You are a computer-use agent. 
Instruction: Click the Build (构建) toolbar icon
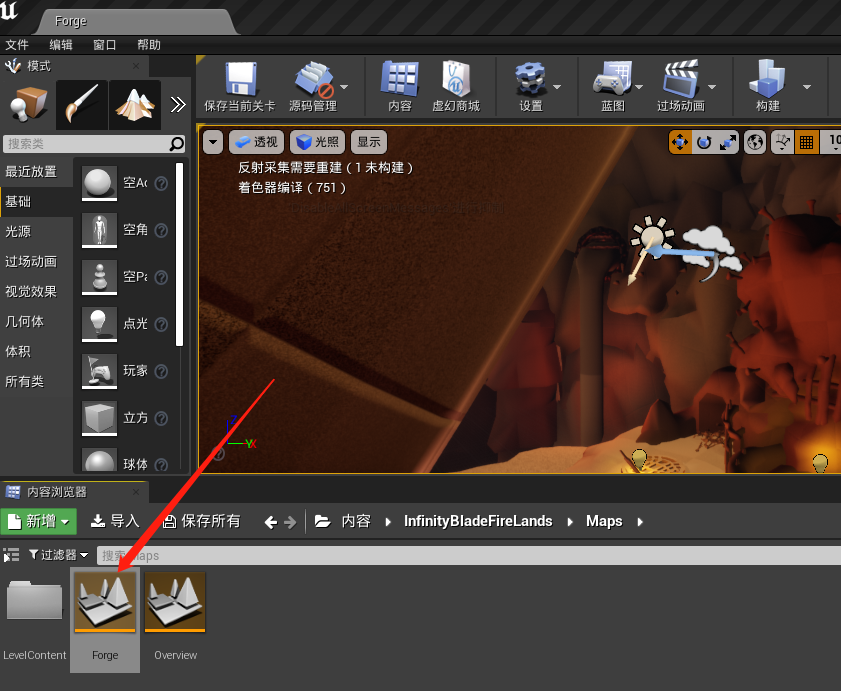pos(768,86)
